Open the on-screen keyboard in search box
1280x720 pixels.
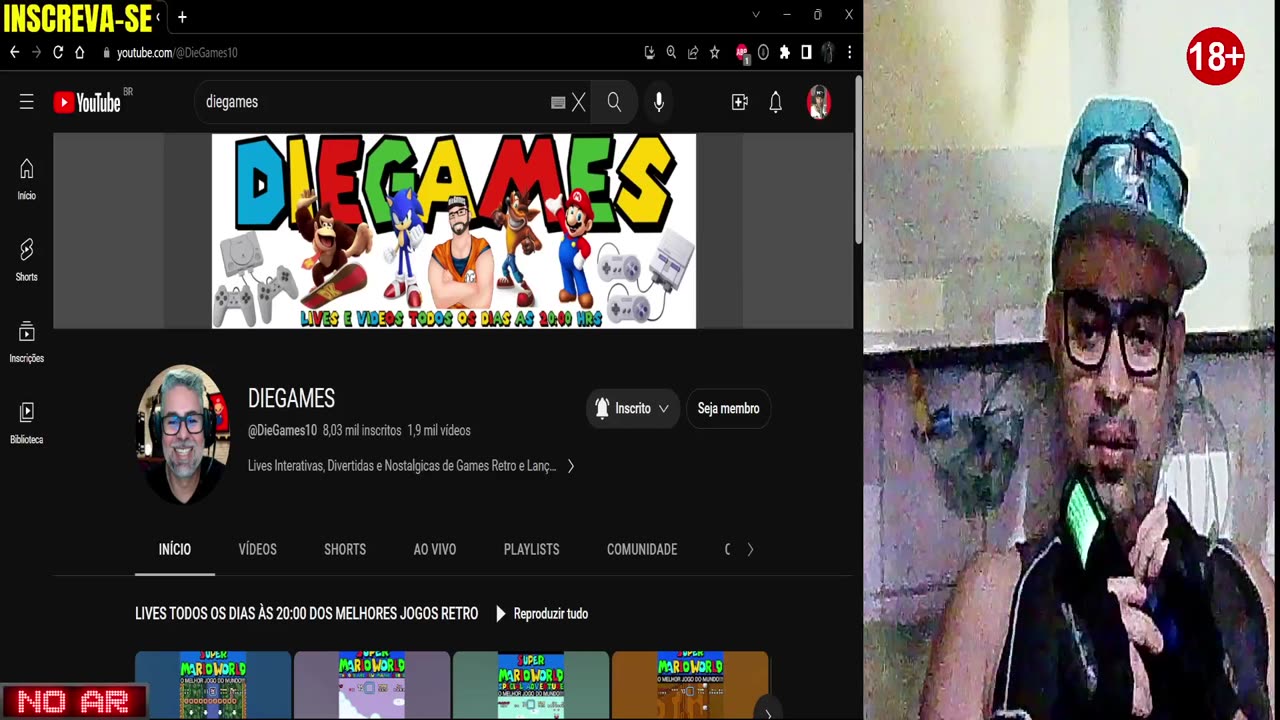click(558, 102)
